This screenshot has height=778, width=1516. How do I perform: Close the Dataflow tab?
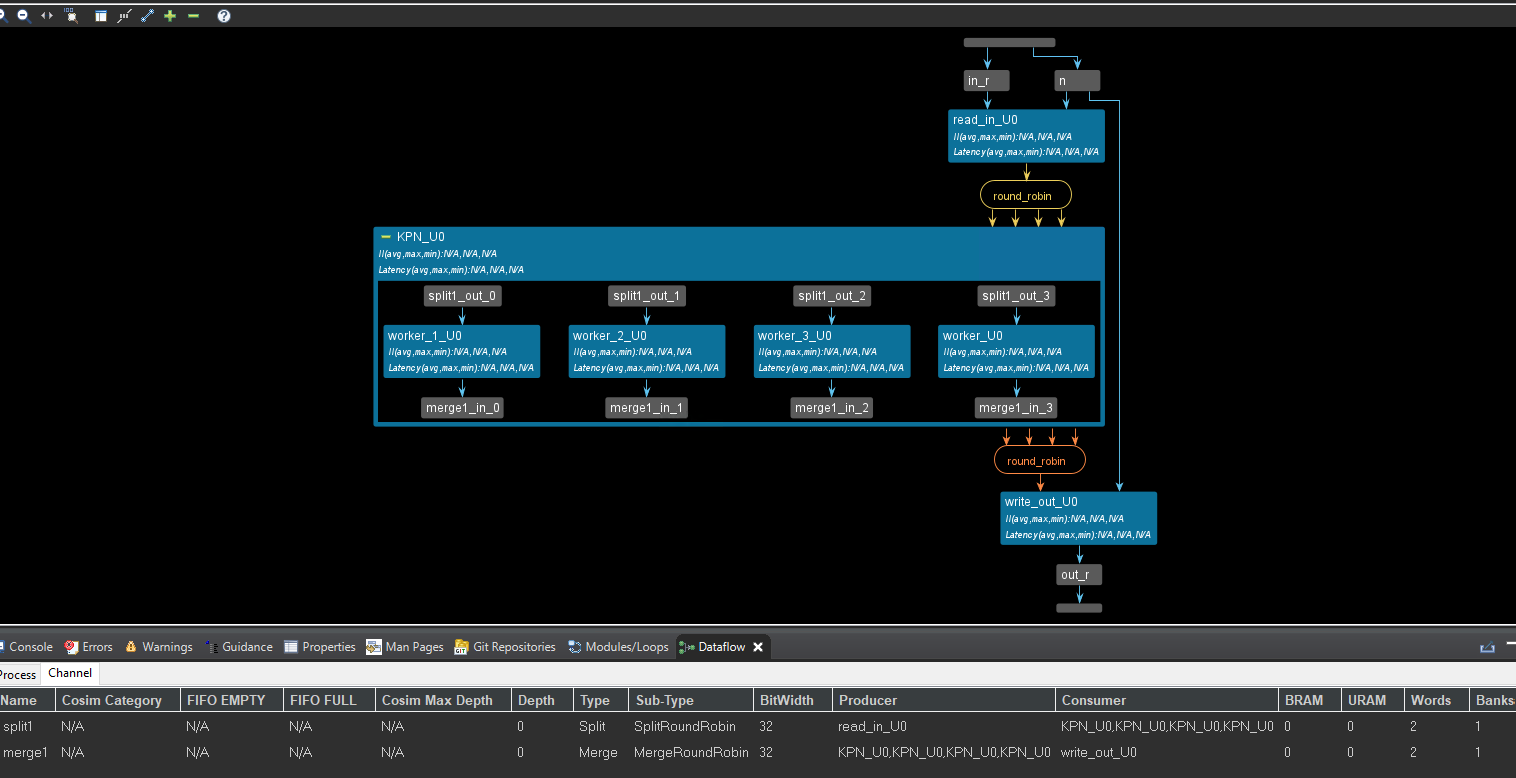click(x=758, y=647)
